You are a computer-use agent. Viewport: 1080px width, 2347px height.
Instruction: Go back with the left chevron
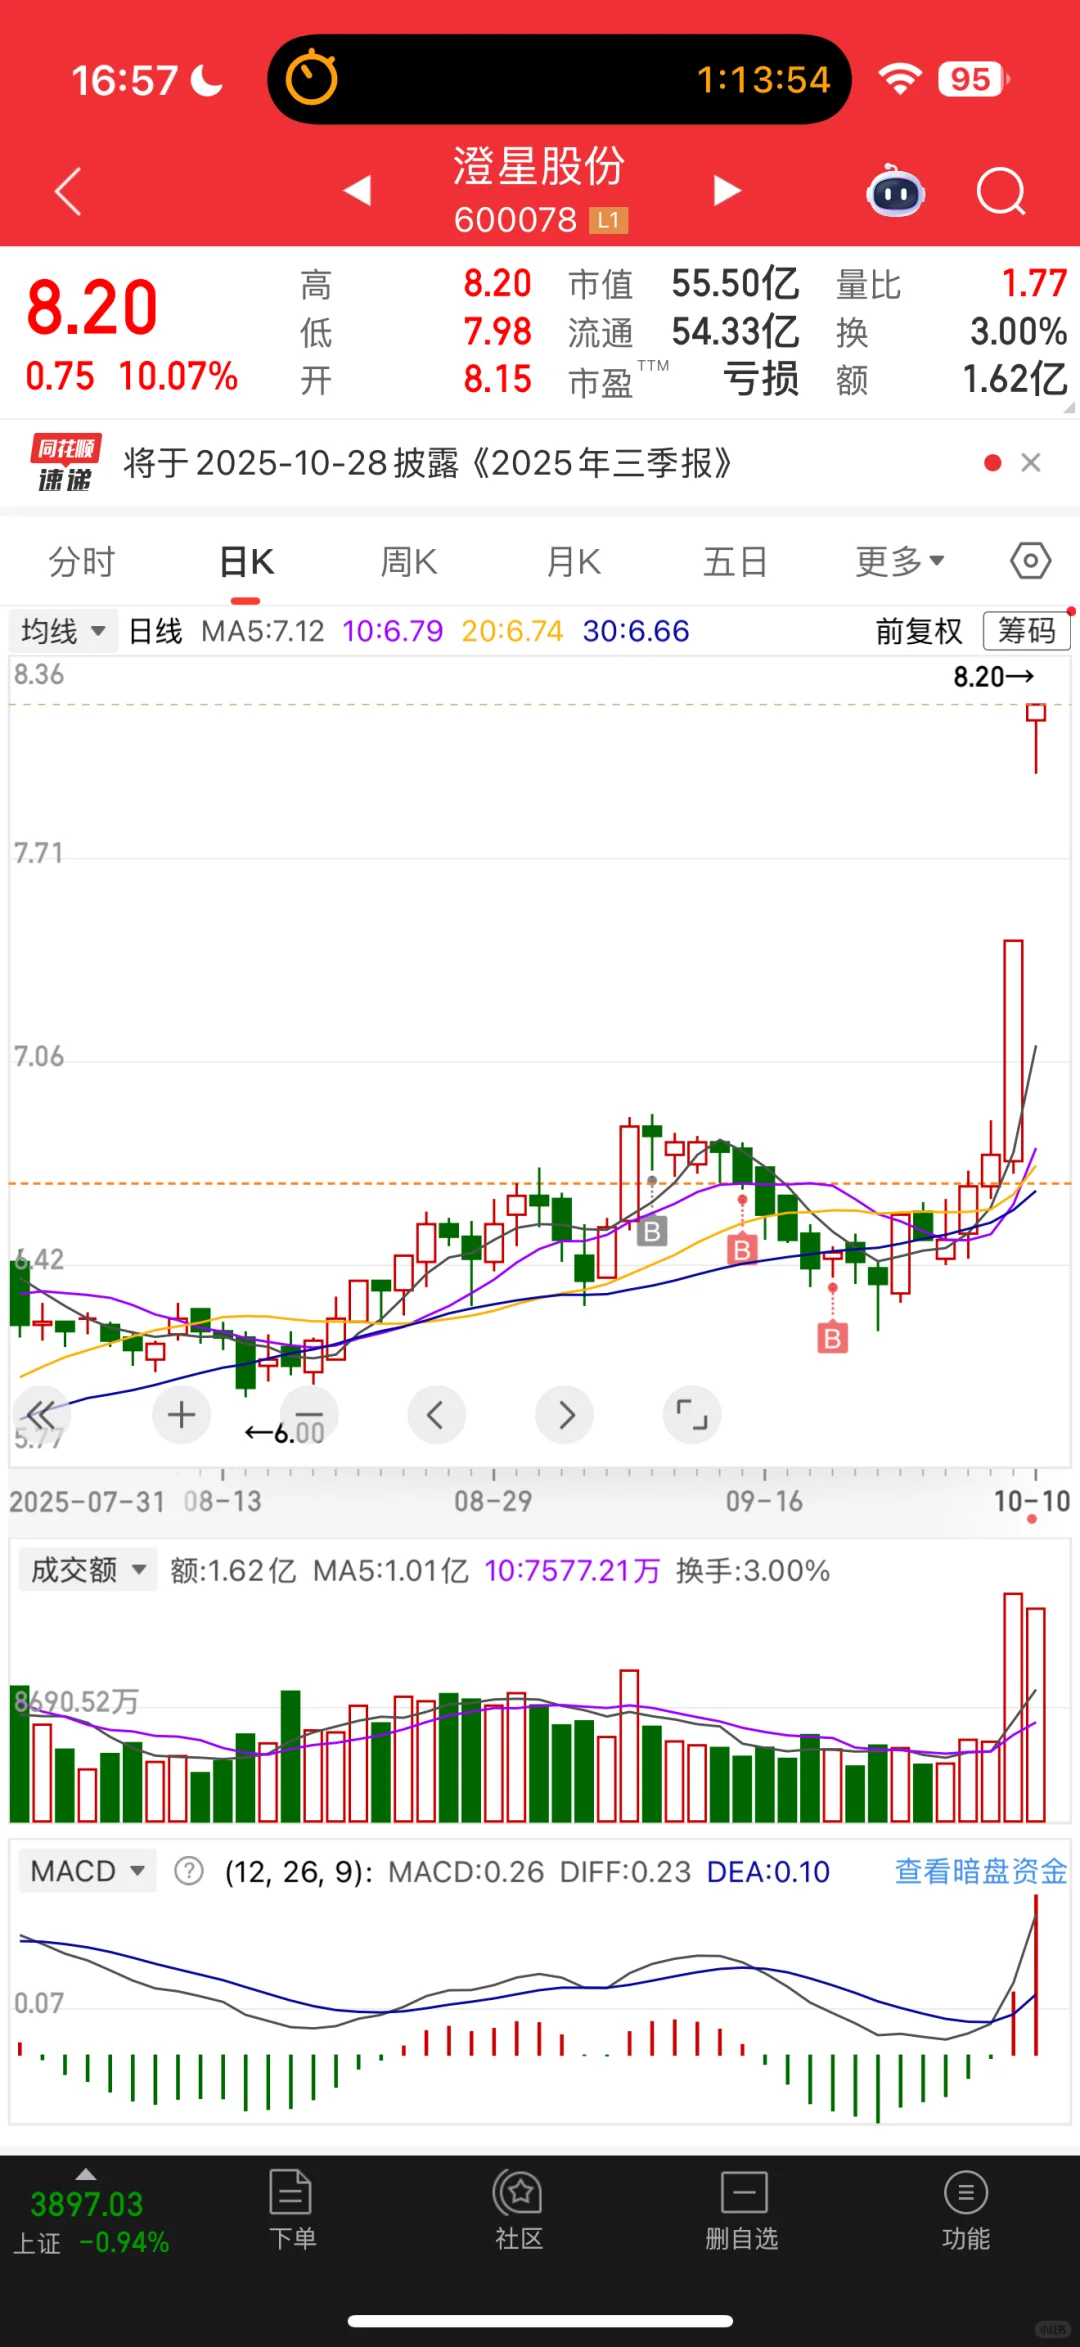68,191
